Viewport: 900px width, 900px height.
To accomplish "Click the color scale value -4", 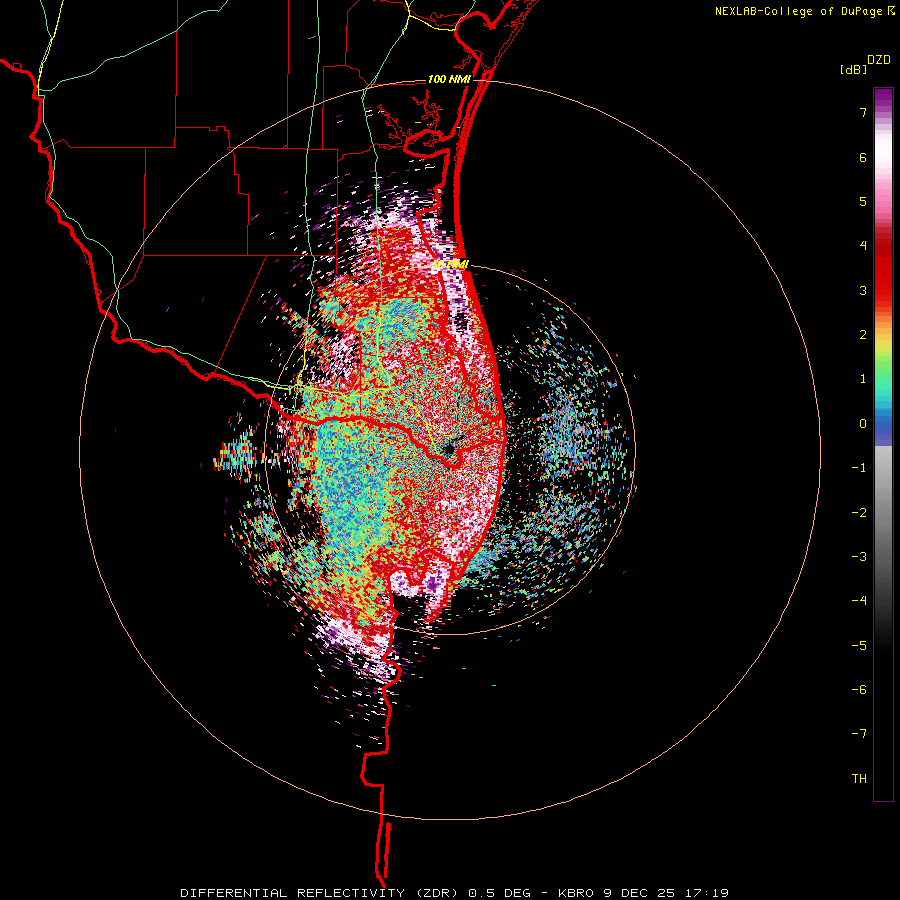I will (859, 601).
